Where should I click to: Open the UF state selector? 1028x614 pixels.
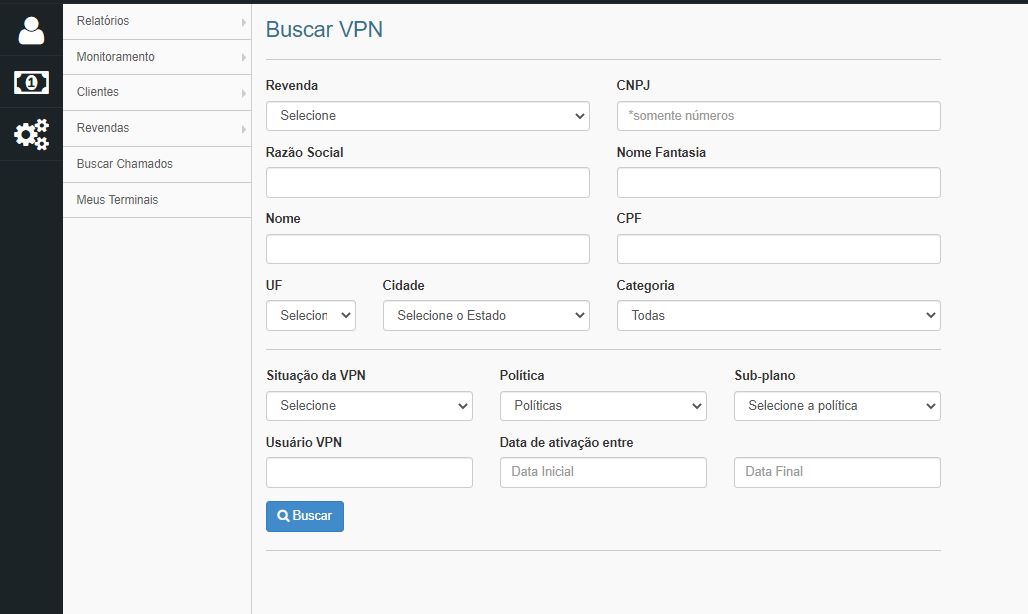pos(310,315)
